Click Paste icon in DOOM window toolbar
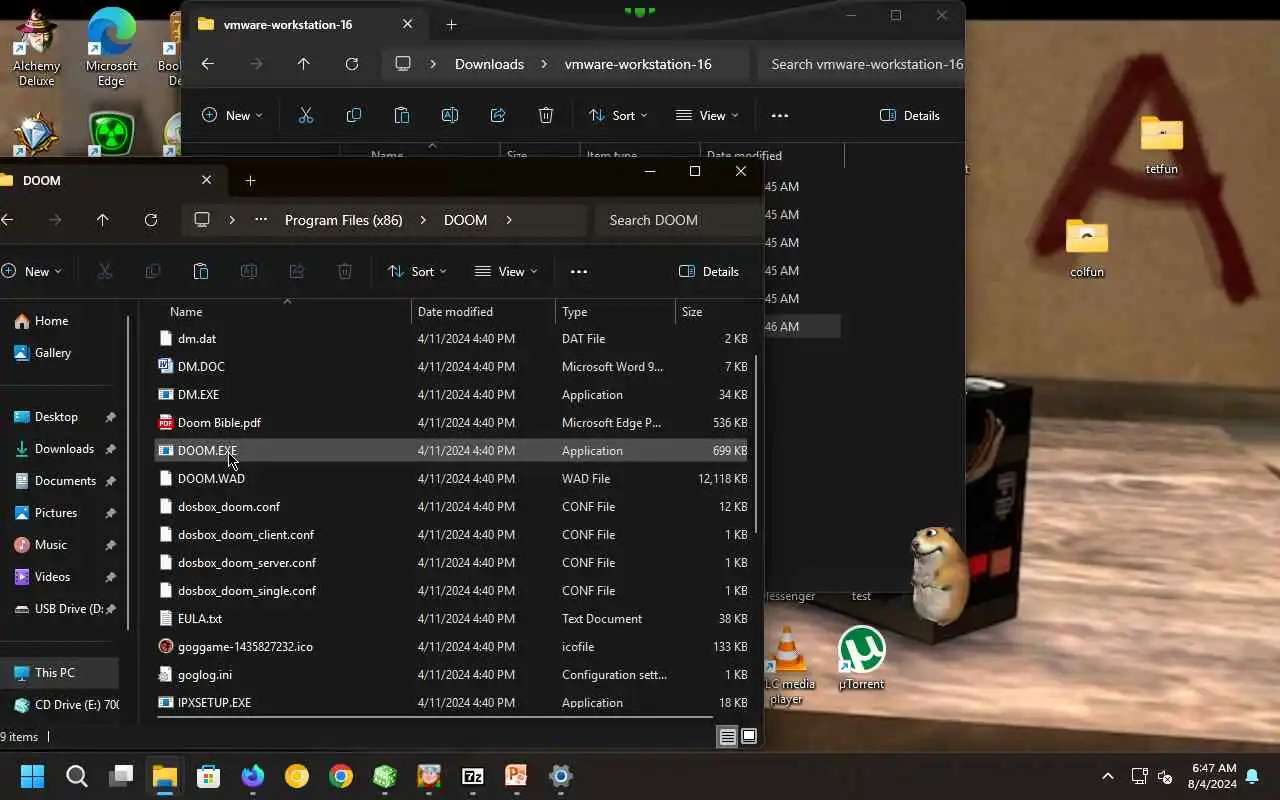The height and width of the screenshot is (800, 1280). tap(201, 271)
